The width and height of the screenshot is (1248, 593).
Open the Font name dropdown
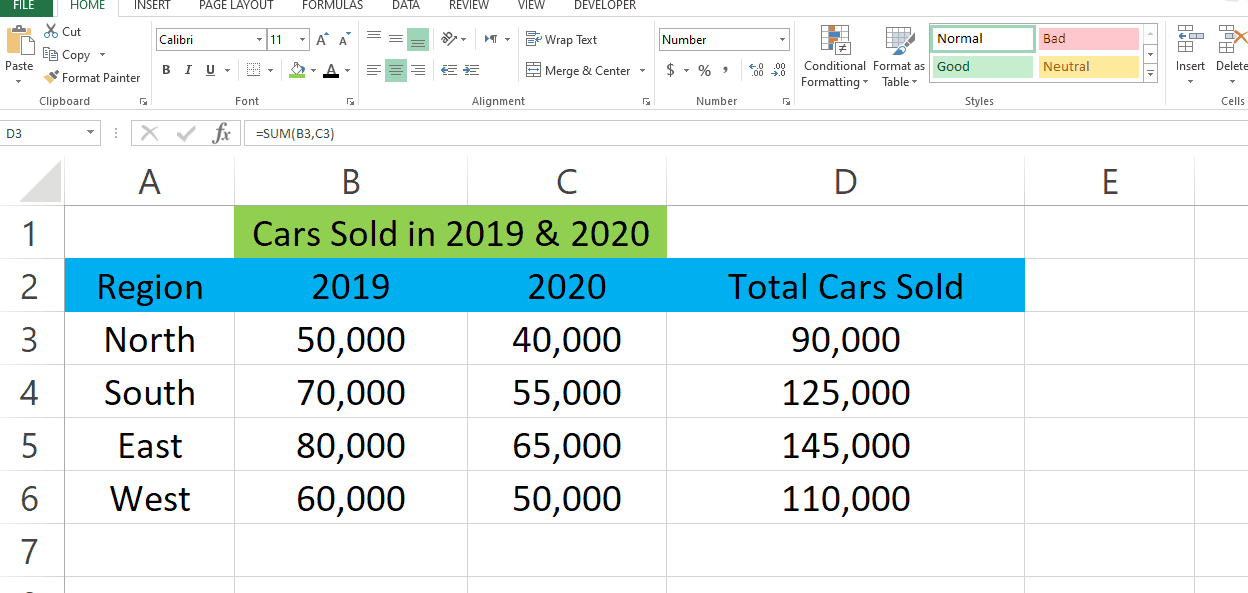coord(259,39)
